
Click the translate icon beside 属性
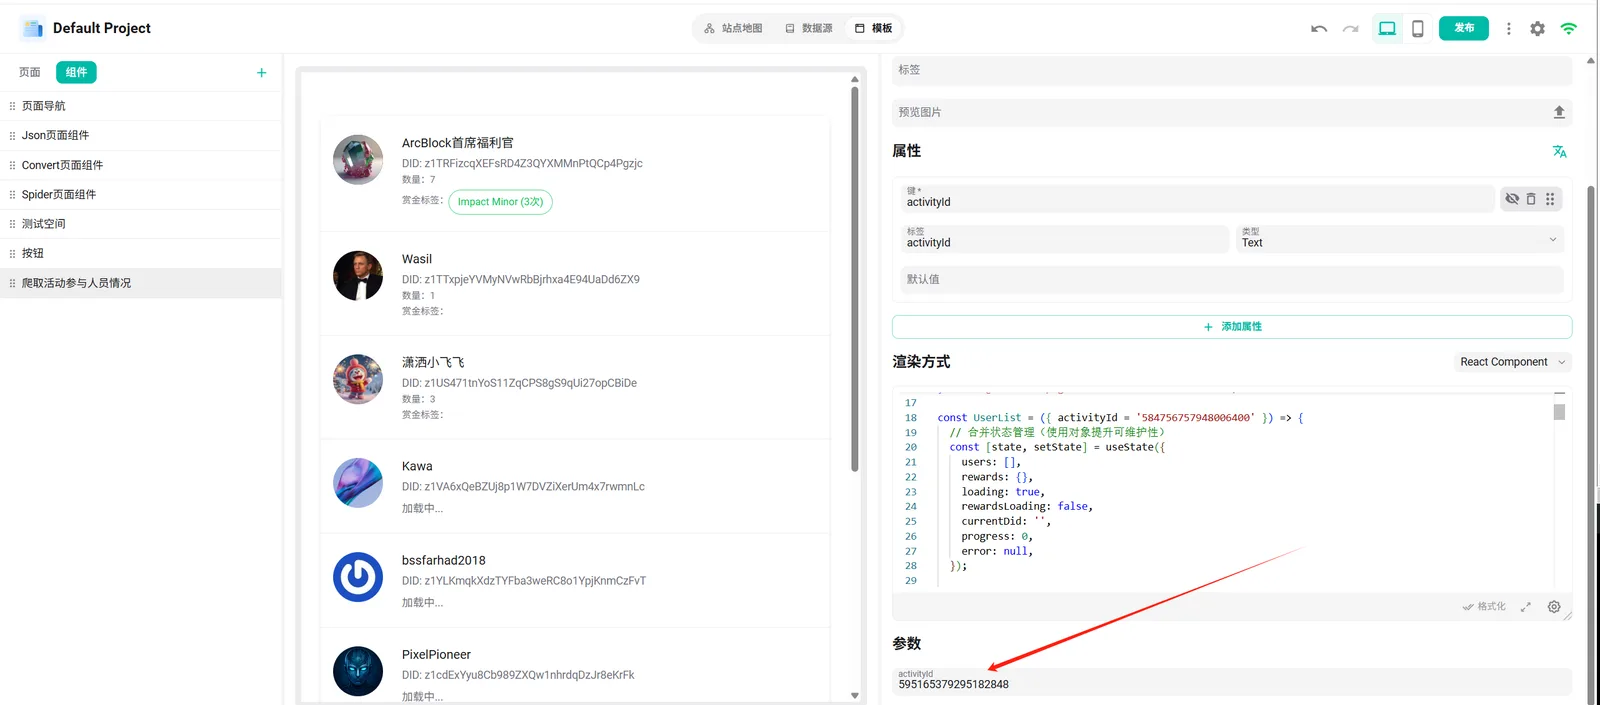(1559, 151)
